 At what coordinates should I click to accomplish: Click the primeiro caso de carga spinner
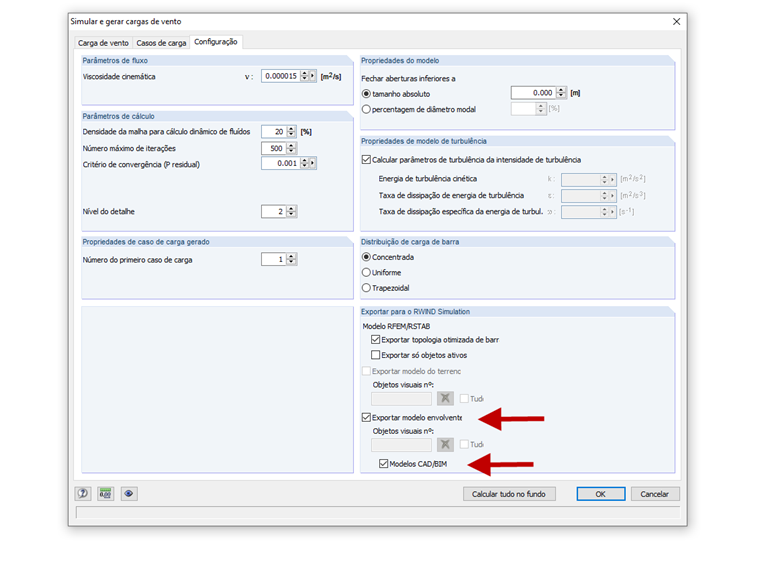[x=291, y=259]
